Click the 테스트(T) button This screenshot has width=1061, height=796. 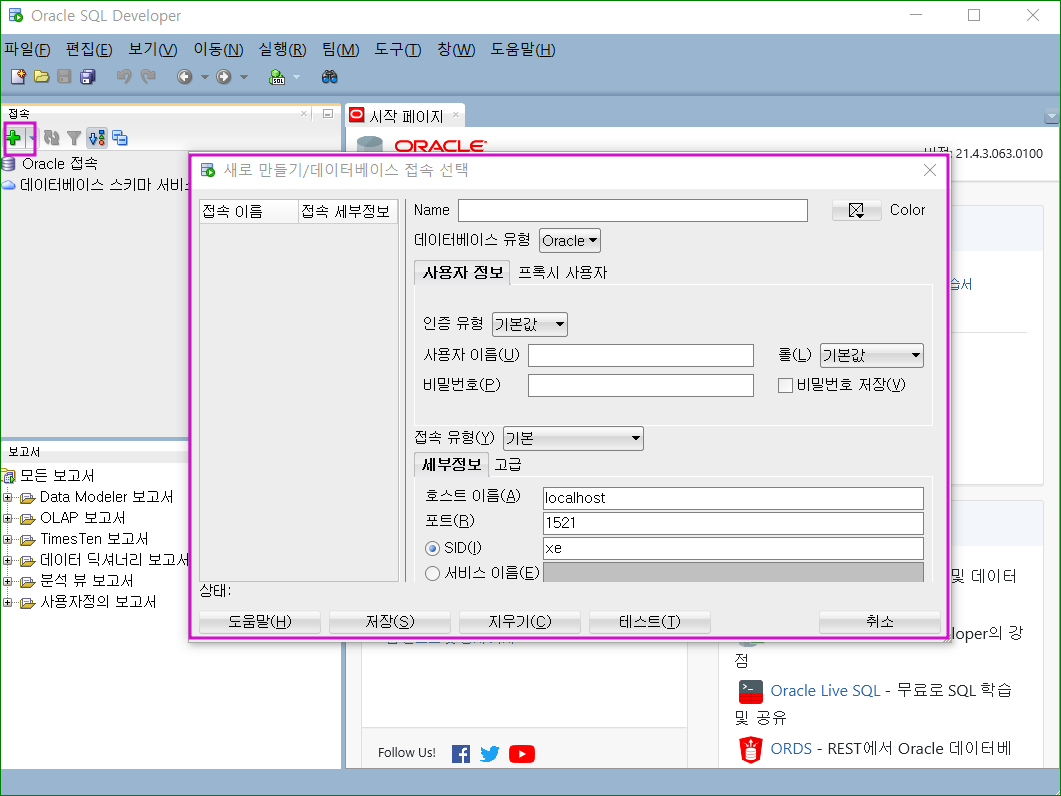tap(650, 621)
